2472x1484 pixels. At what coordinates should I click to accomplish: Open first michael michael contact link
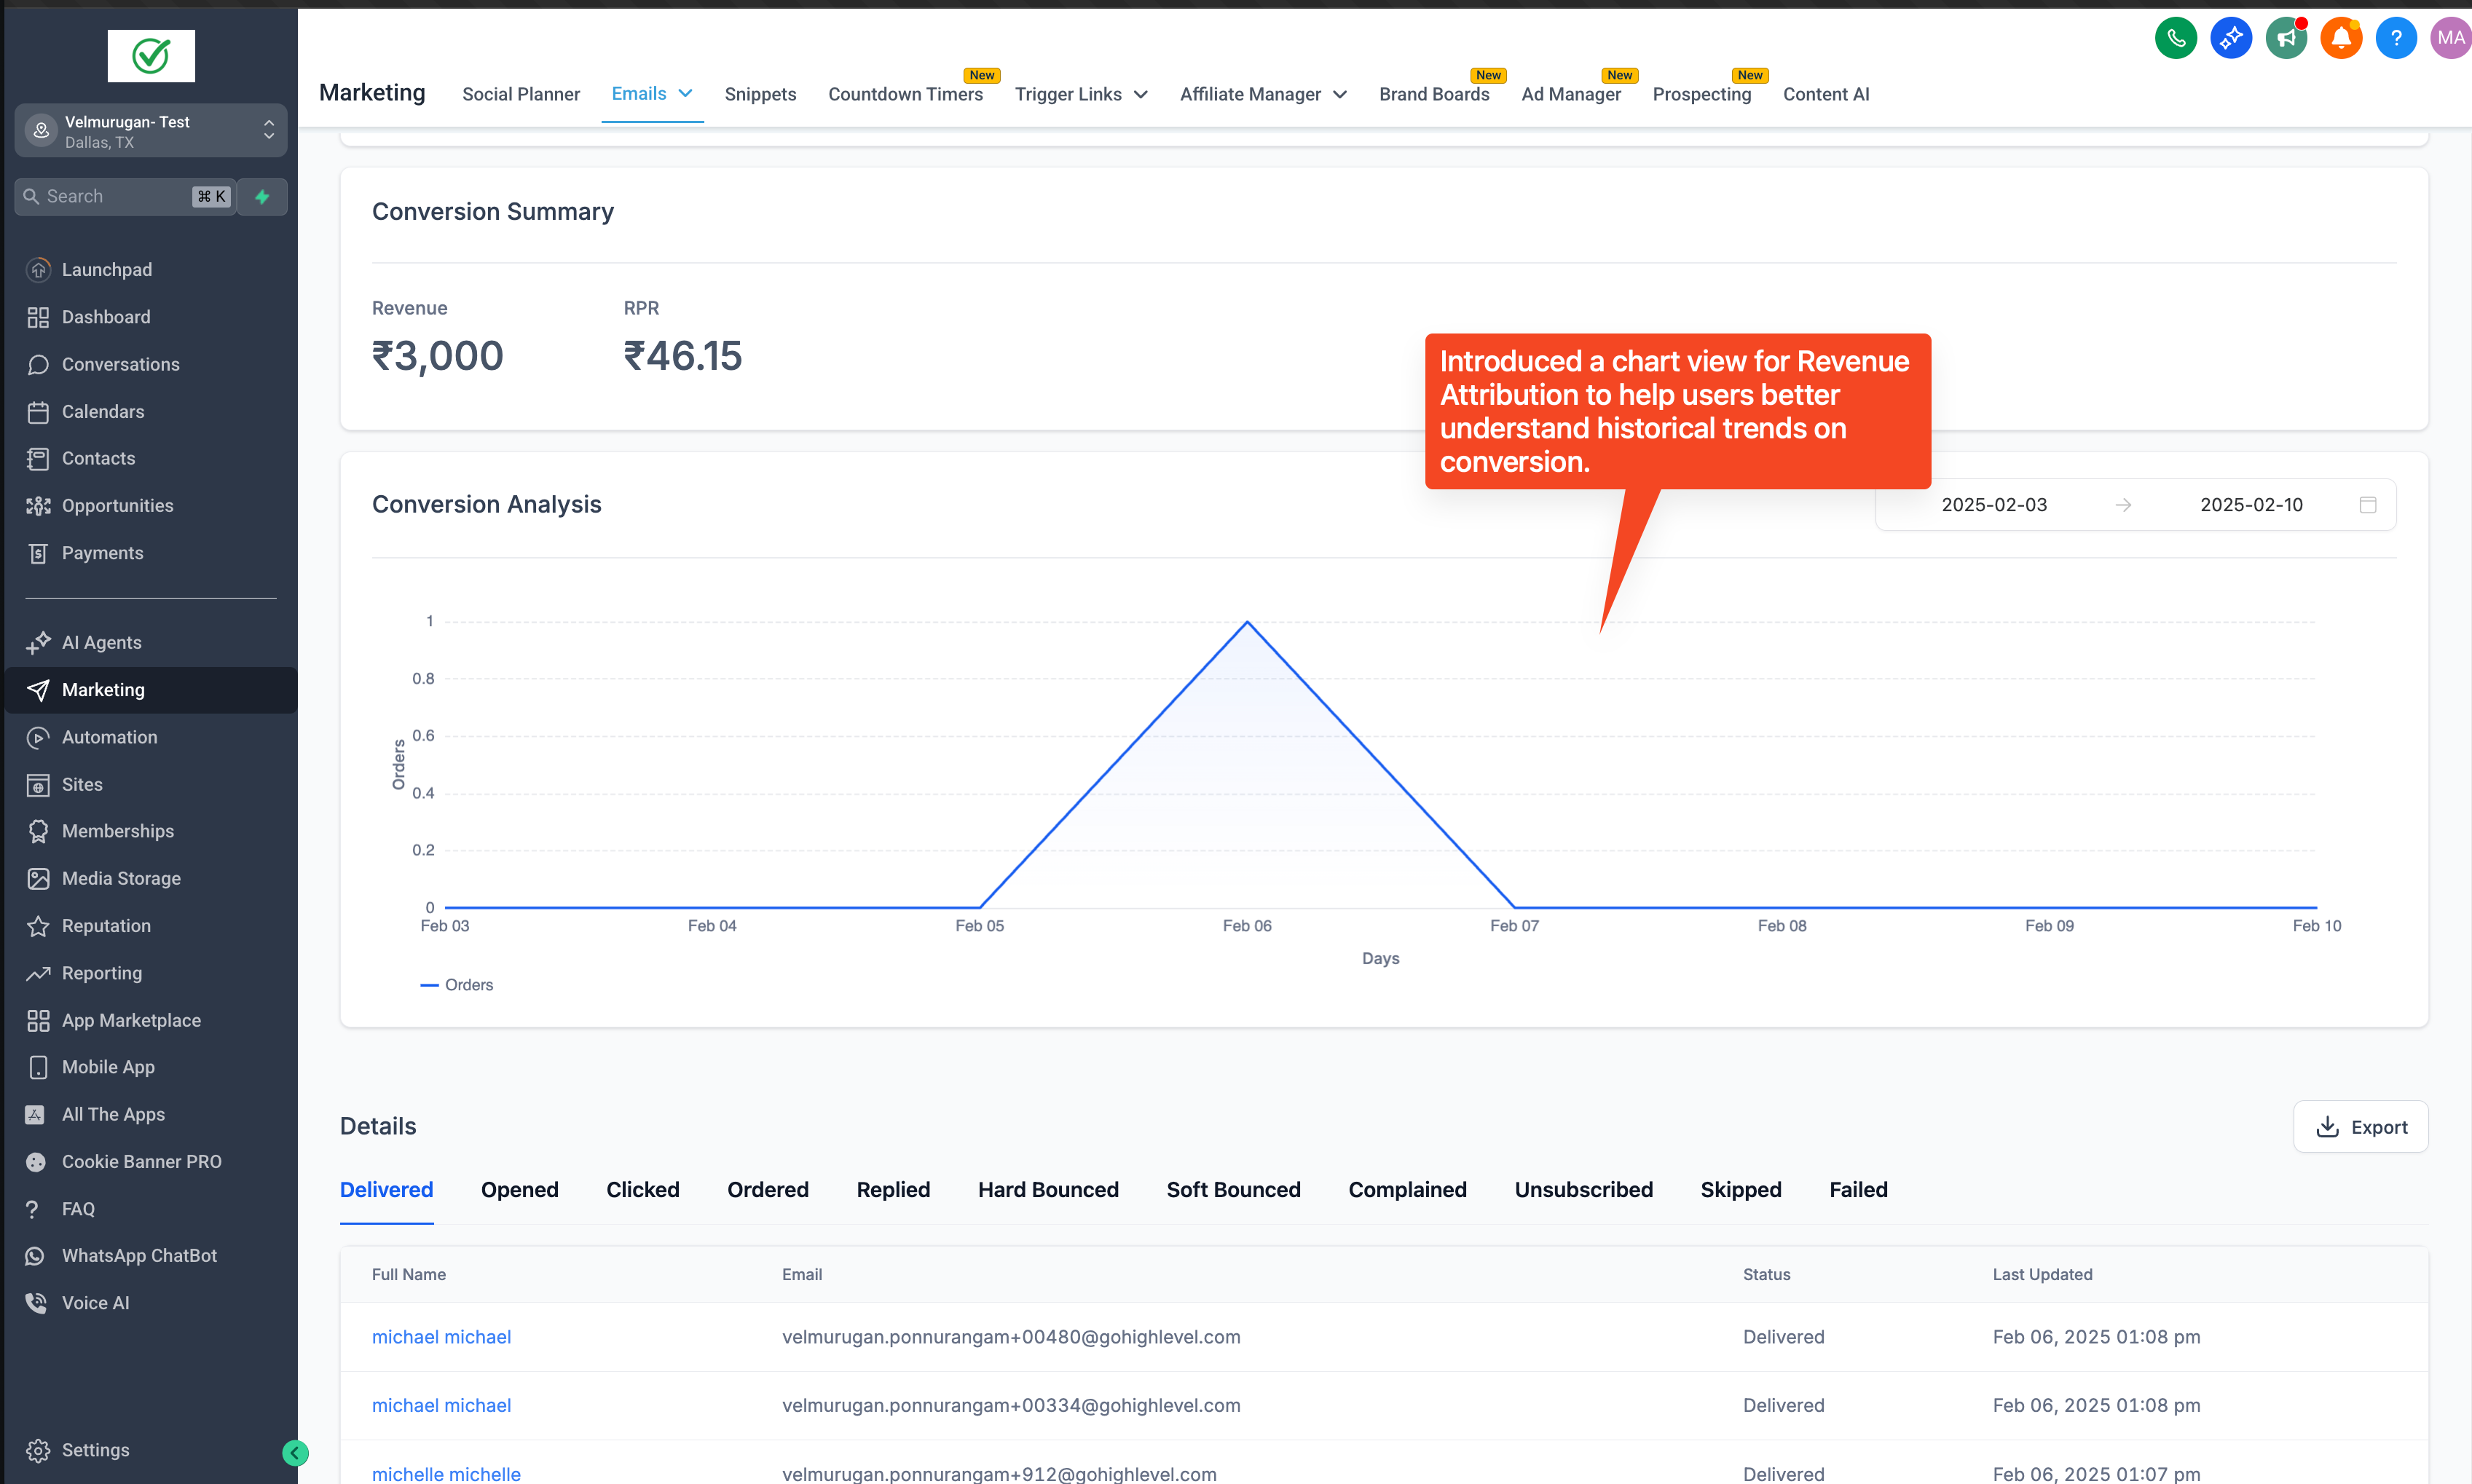[x=441, y=1337]
